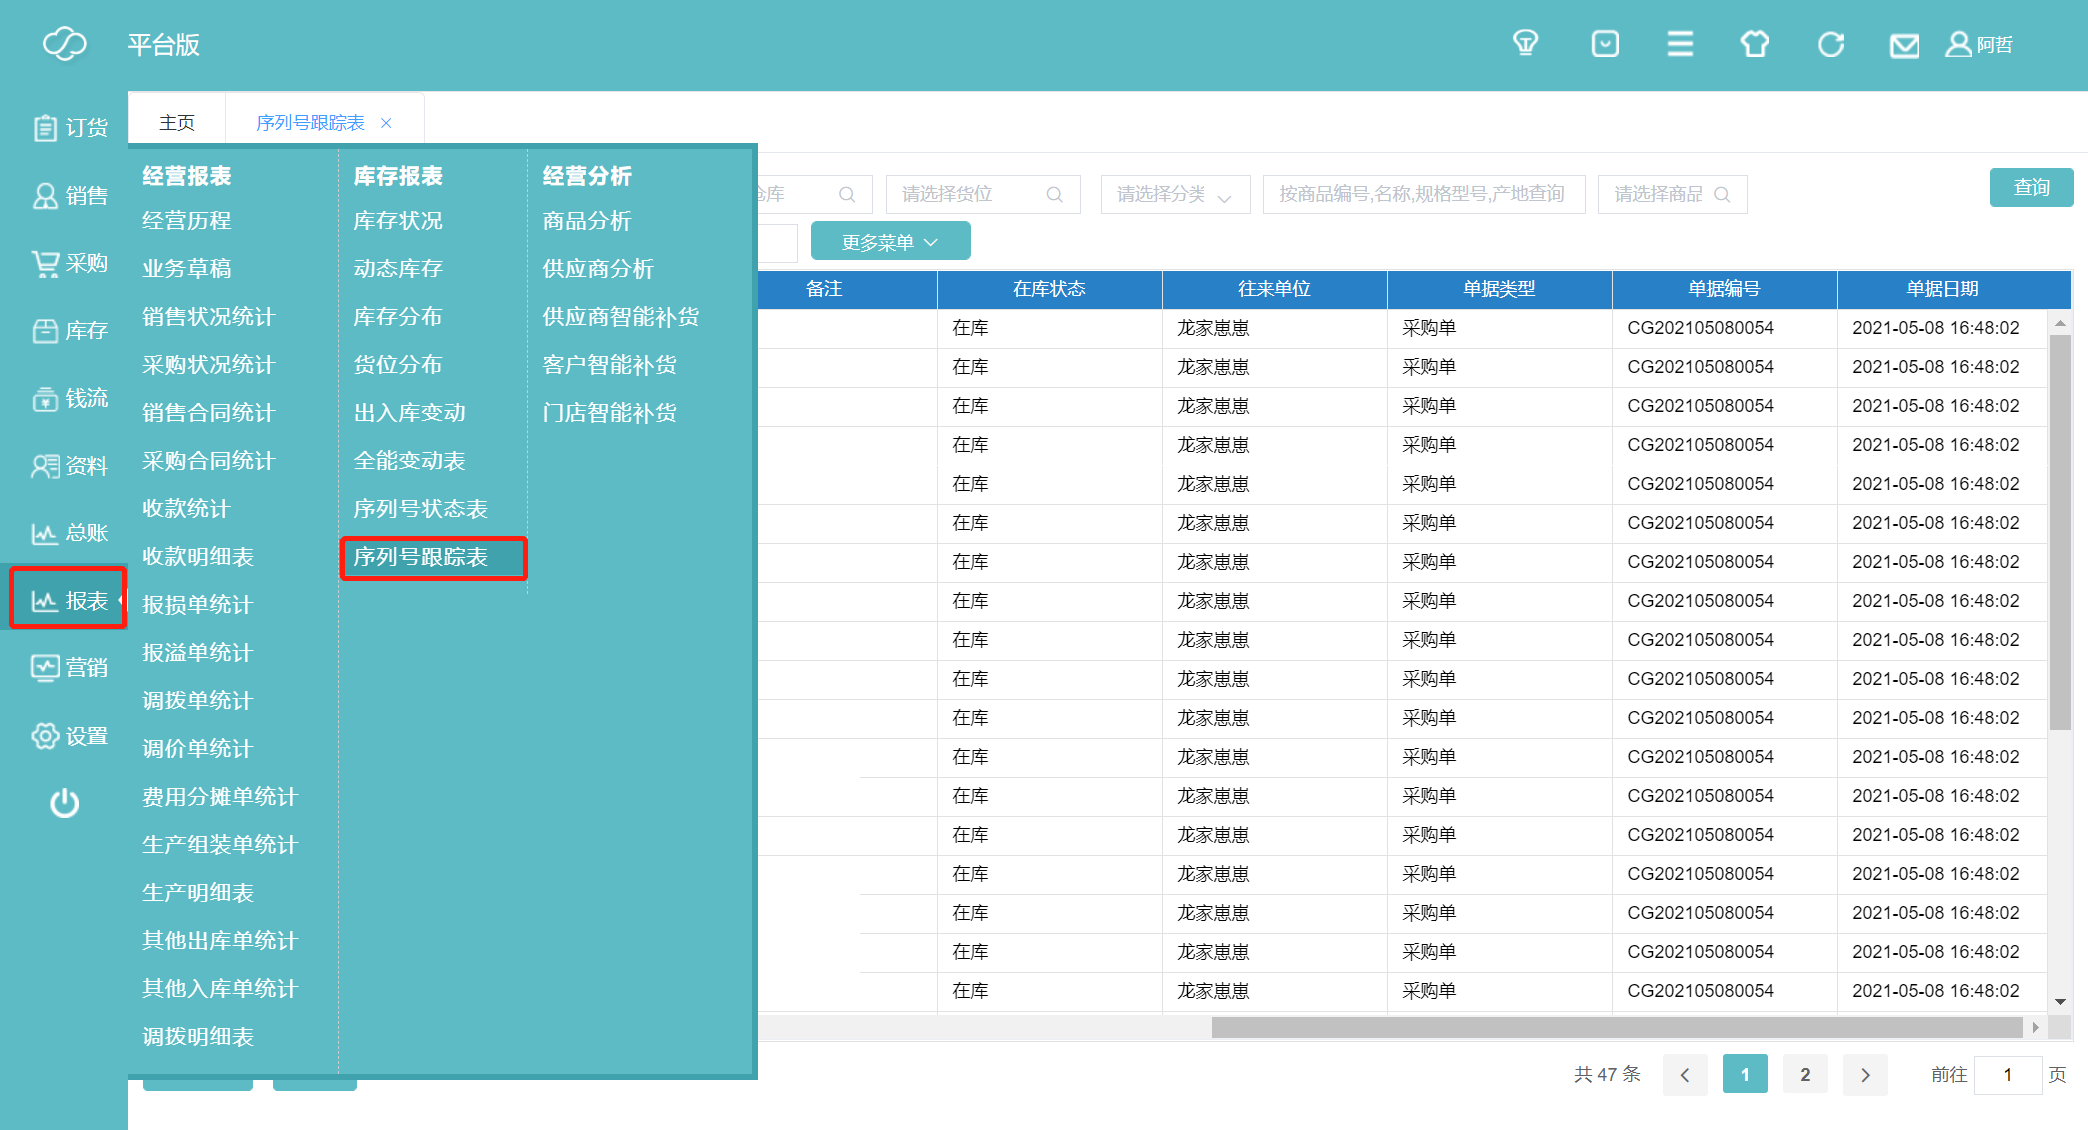The height and width of the screenshot is (1130, 2088).
Task: Click the horizontal table scrollbar
Action: tap(1615, 1027)
